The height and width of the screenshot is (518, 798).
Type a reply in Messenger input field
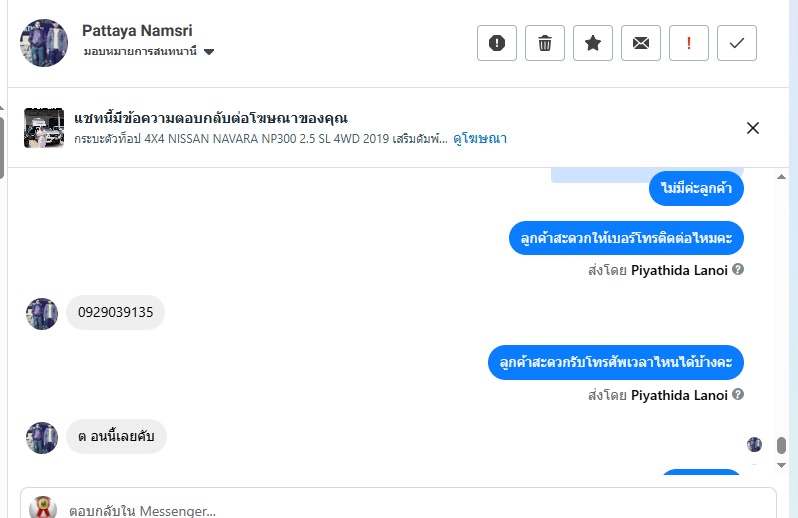[x=400, y=510]
